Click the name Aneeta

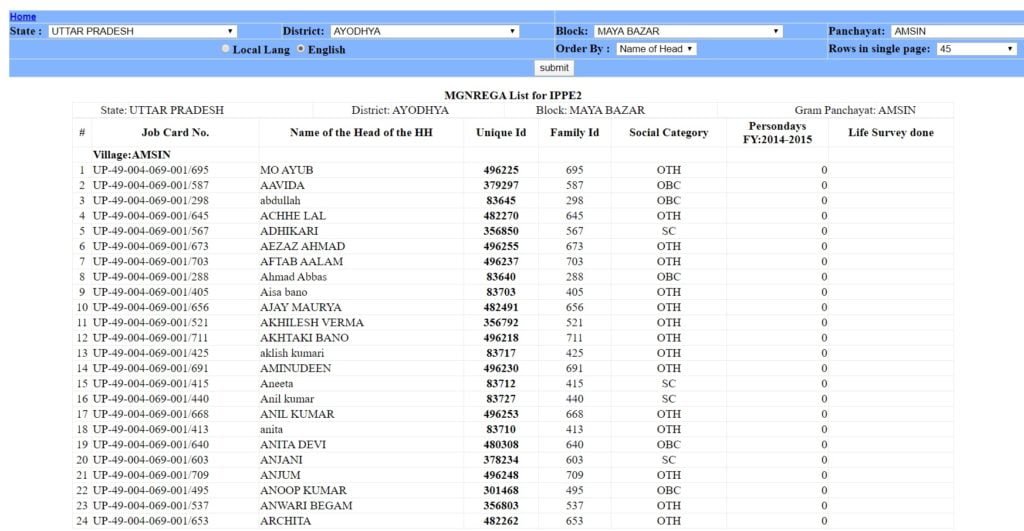click(276, 383)
